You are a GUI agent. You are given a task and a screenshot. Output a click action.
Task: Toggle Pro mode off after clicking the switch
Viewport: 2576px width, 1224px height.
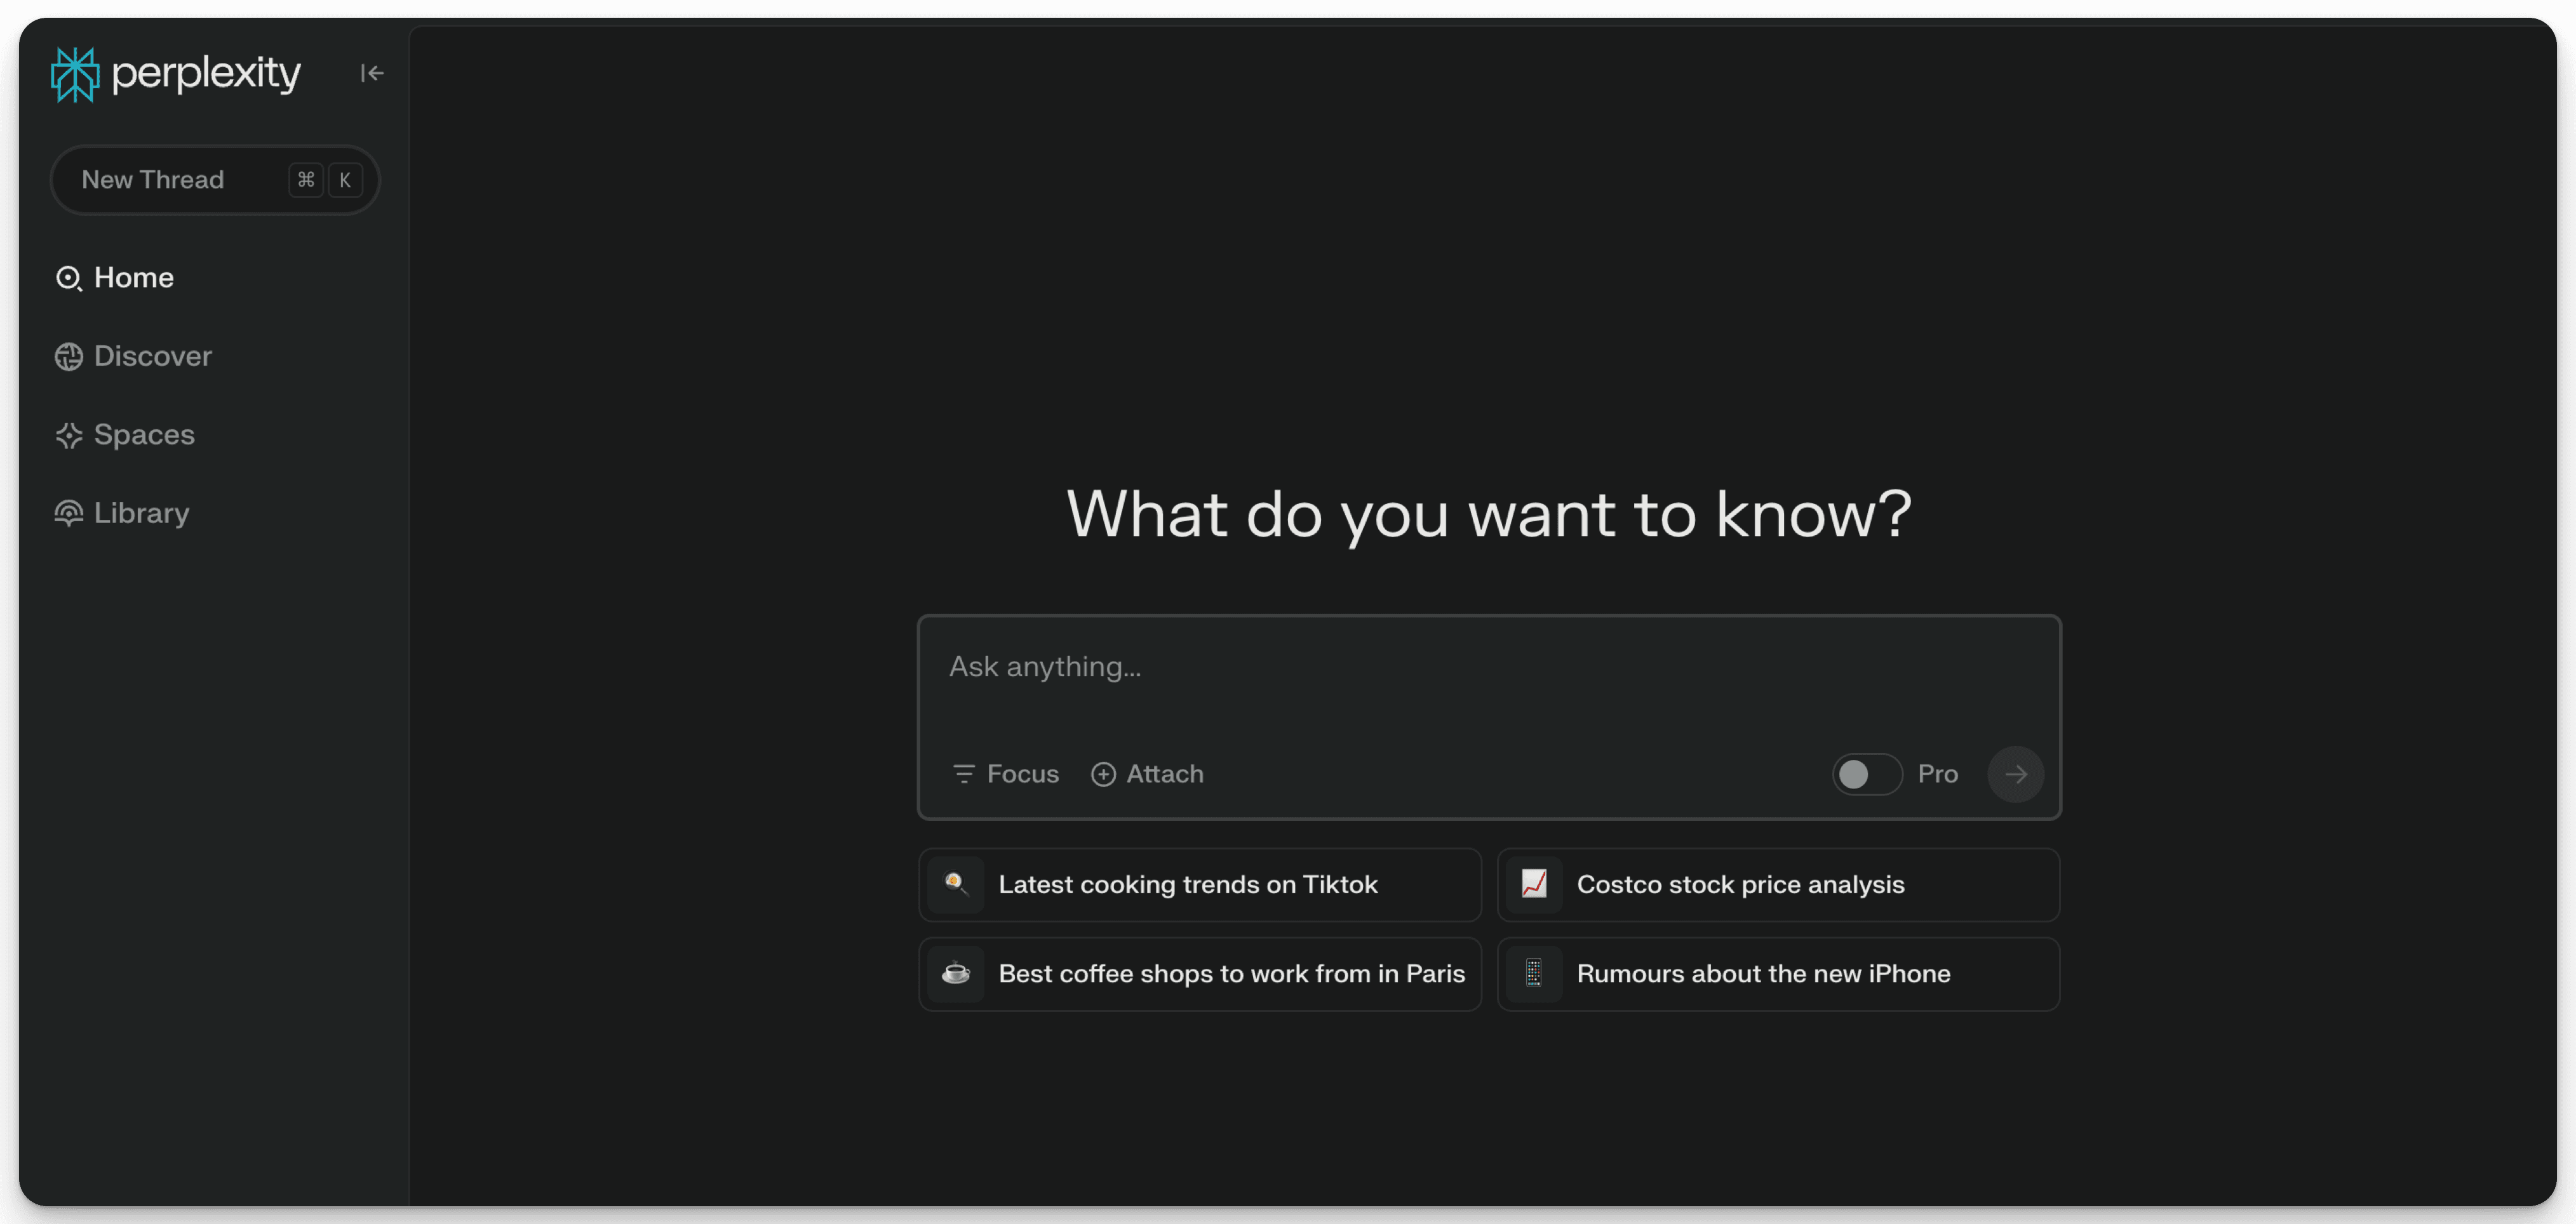point(1866,773)
